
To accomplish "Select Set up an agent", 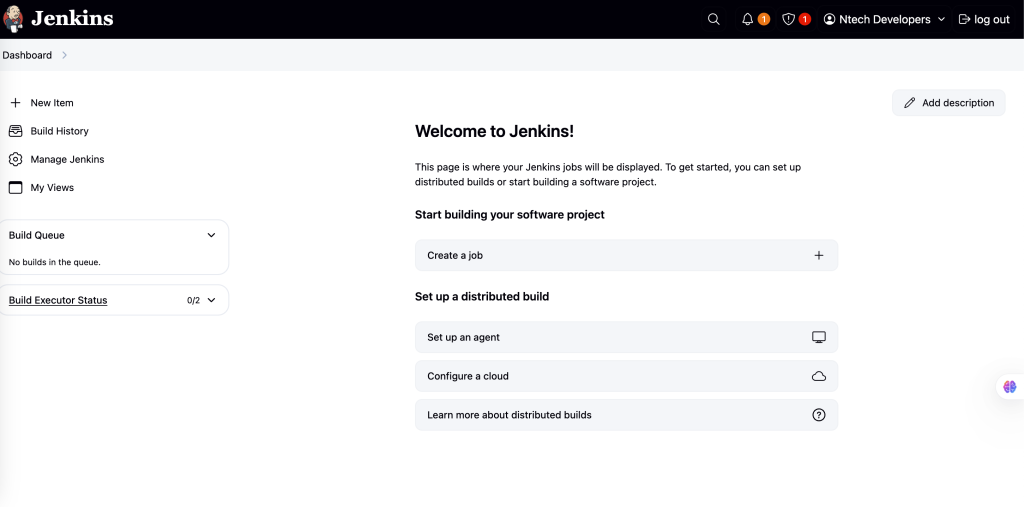I will [x=626, y=337].
